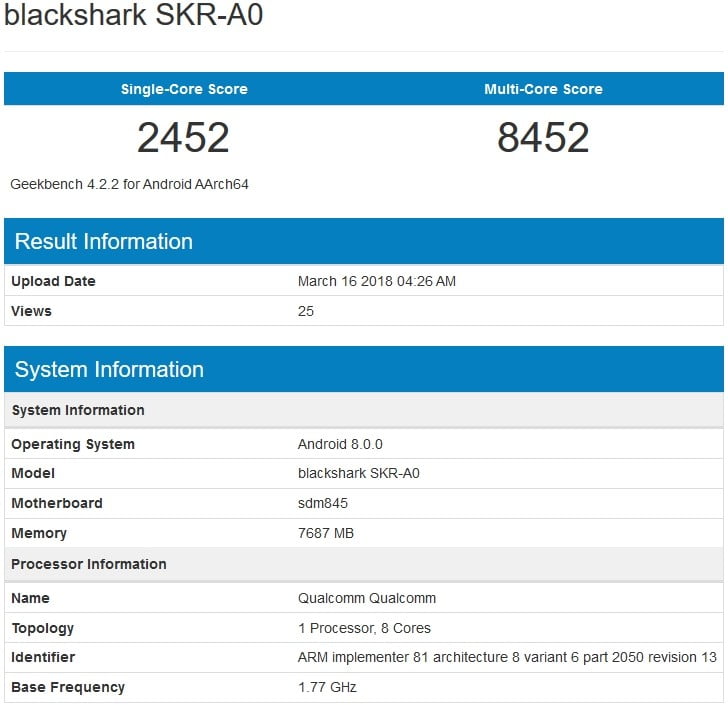Click the Geekbench 4.2.2 for Android text
The width and height of the screenshot is (728, 705).
(129, 185)
